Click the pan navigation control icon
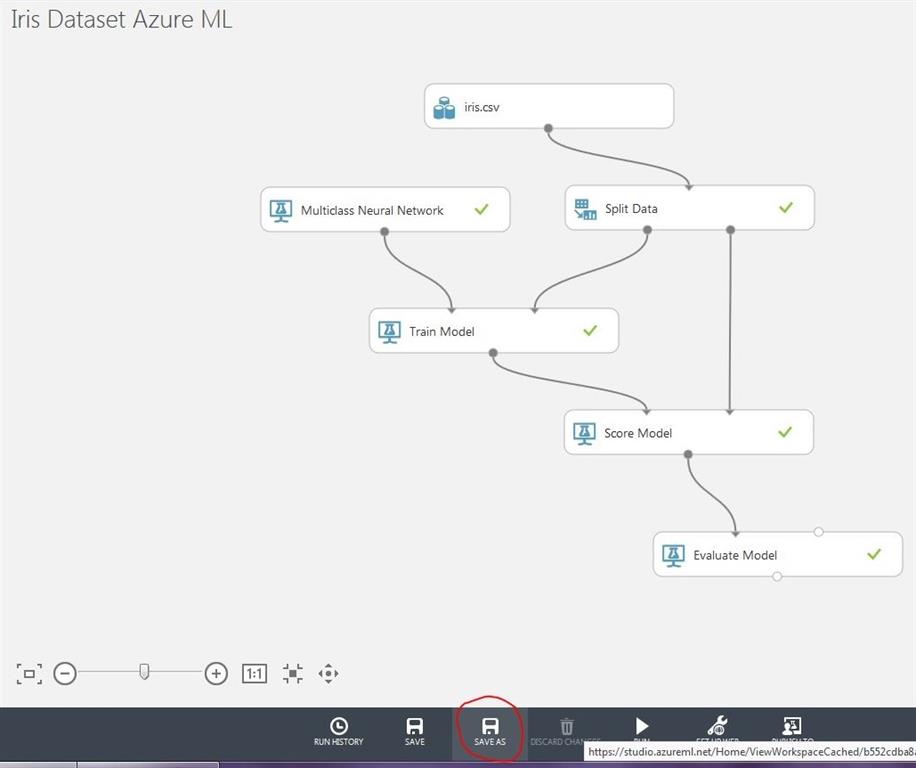916x768 pixels. [x=328, y=673]
